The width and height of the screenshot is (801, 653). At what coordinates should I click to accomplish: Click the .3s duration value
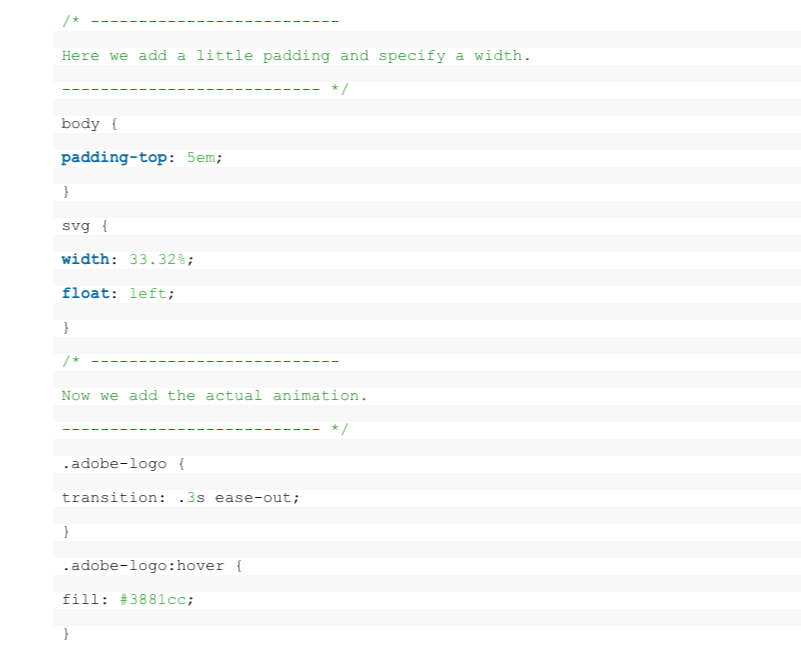point(186,498)
